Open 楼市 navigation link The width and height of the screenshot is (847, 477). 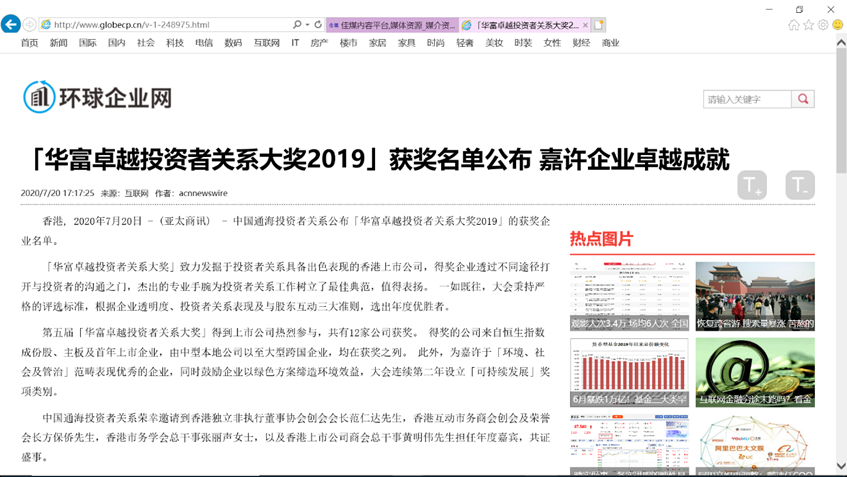348,43
